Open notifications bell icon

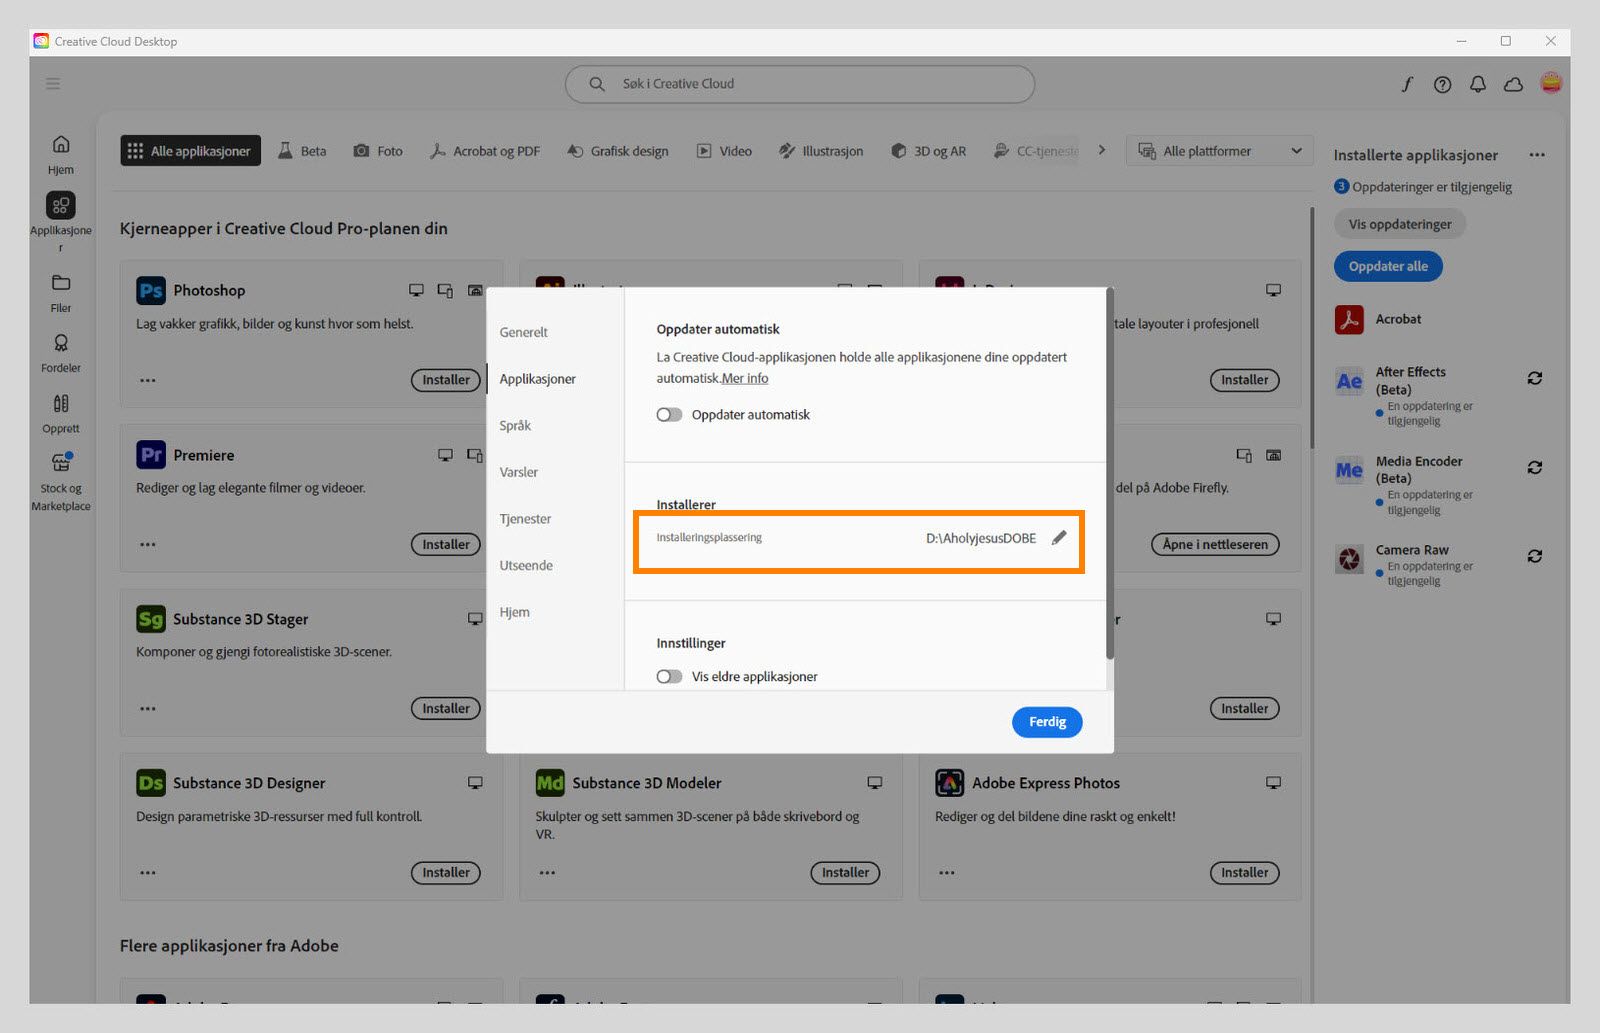pyautogui.click(x=1478, y=84)
